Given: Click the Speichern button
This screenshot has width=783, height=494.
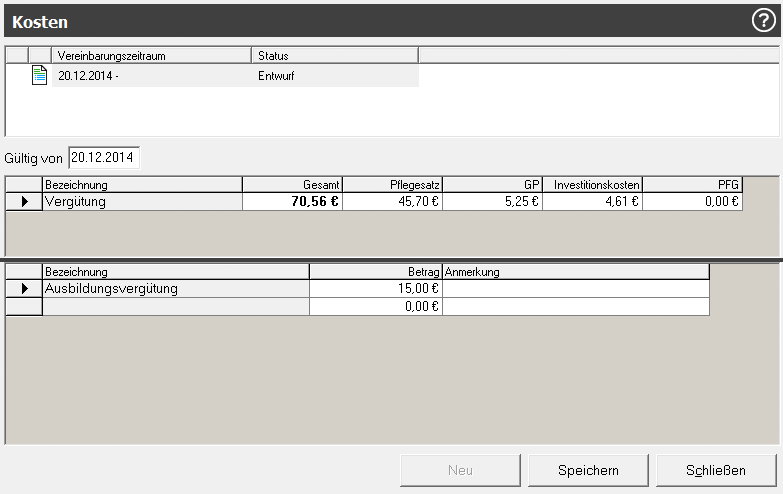Looking at the screenshot, I should point(587,470).
